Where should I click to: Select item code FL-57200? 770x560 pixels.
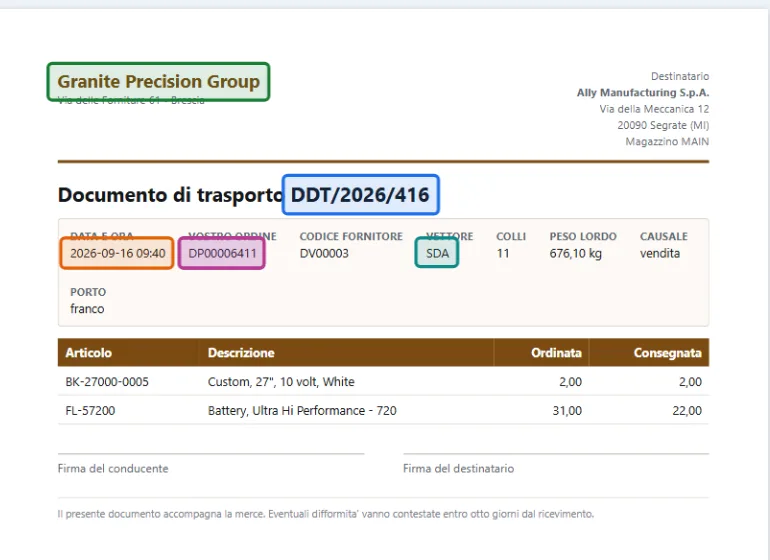click(x=90, y=411)
